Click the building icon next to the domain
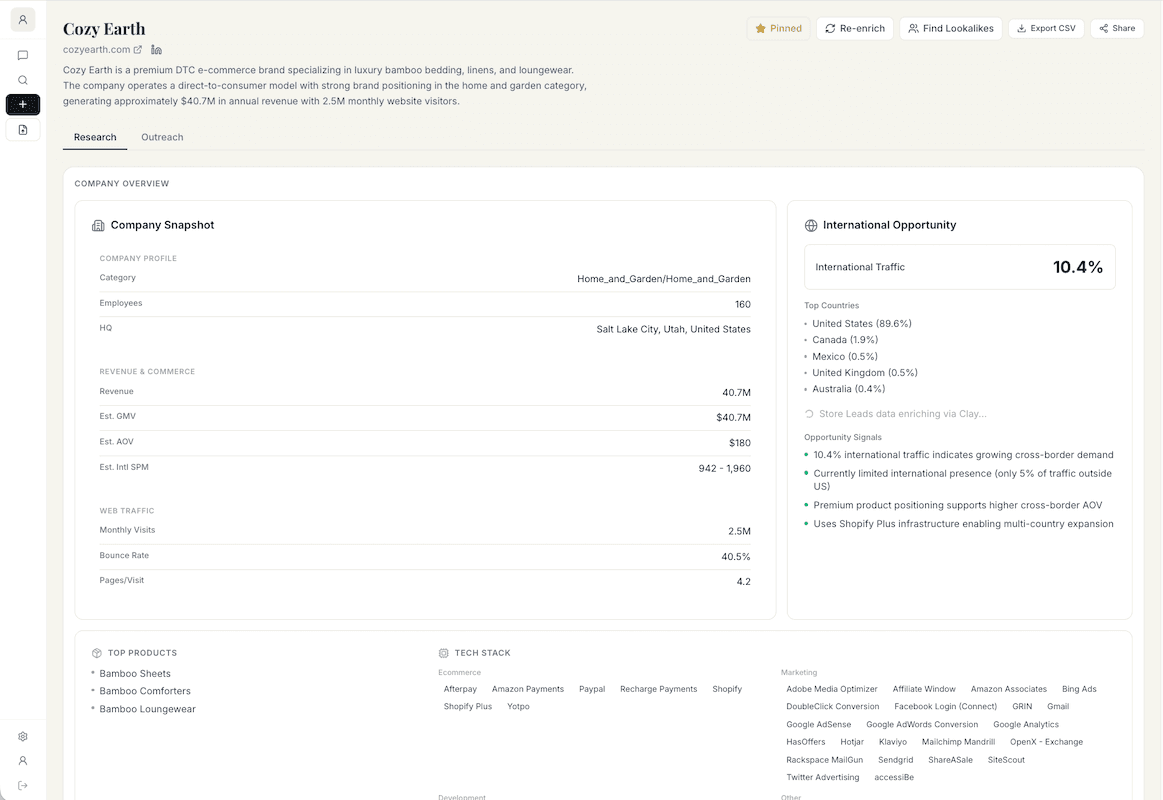The width and height of the screenshot is (1163, 800). (155, 48)
